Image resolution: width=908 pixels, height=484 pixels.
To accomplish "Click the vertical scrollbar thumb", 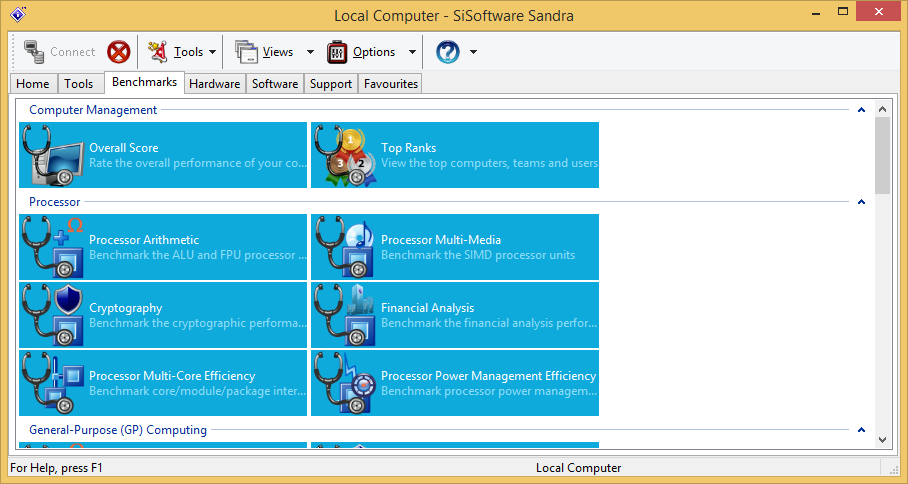I will 882,156.
